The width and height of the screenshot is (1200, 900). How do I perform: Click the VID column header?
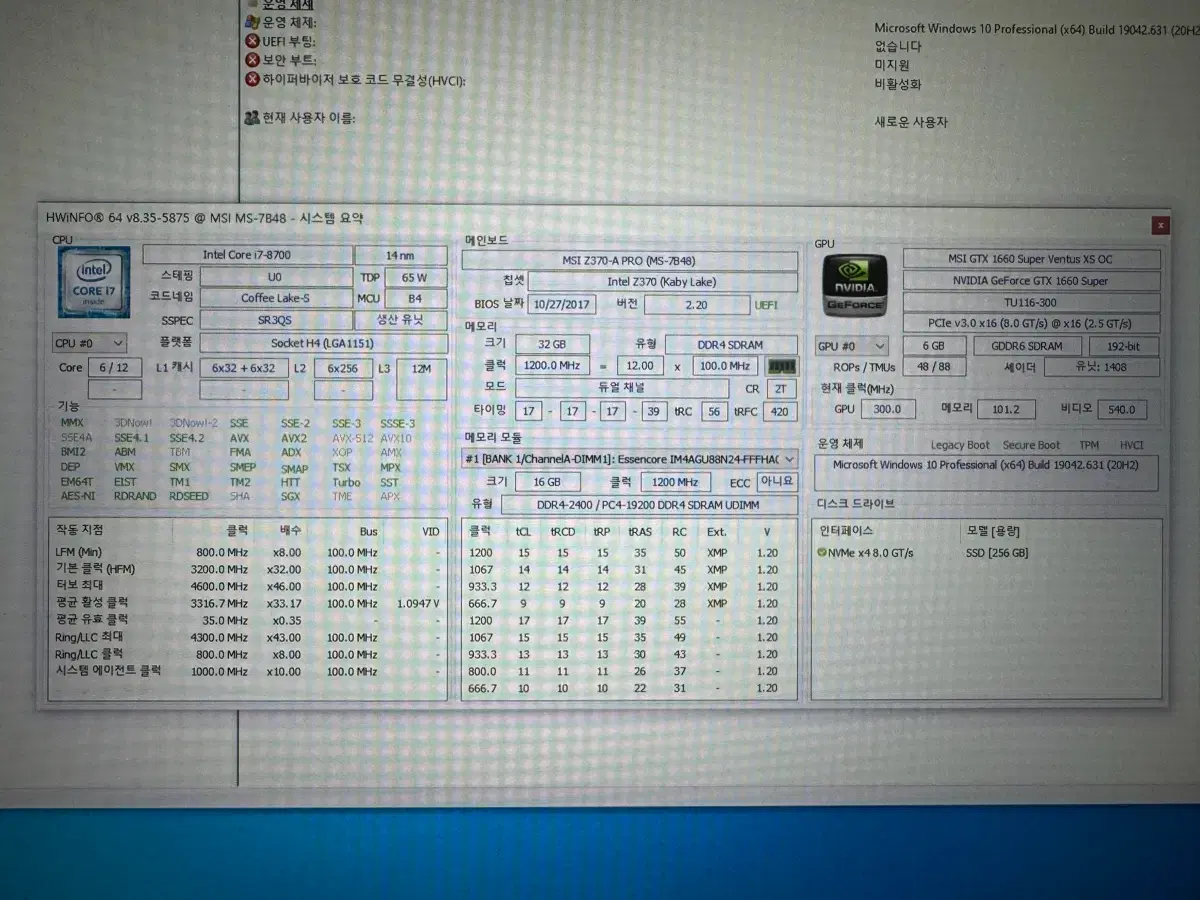430,532
